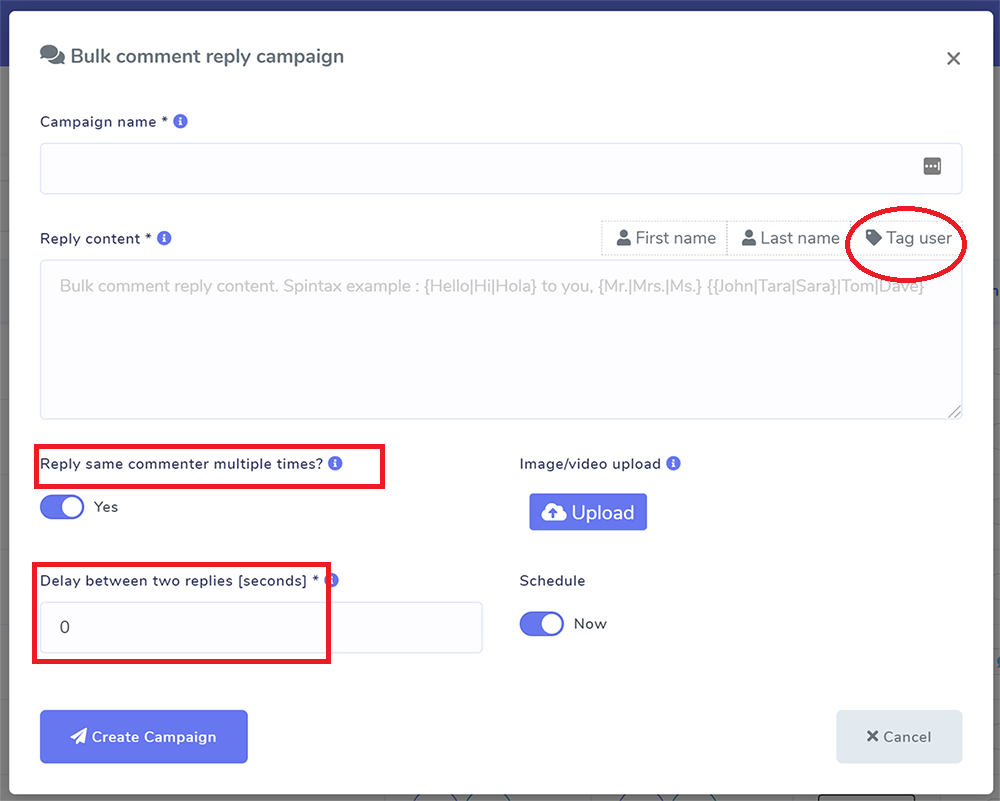Click the info icon beside Image/video upload

tap(673, 463)
